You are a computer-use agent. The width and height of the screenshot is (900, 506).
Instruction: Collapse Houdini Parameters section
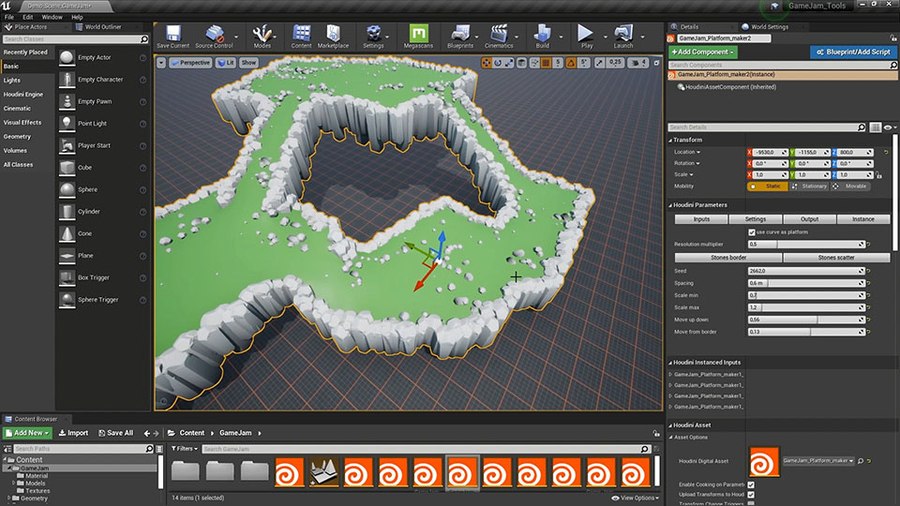(670, 205)
